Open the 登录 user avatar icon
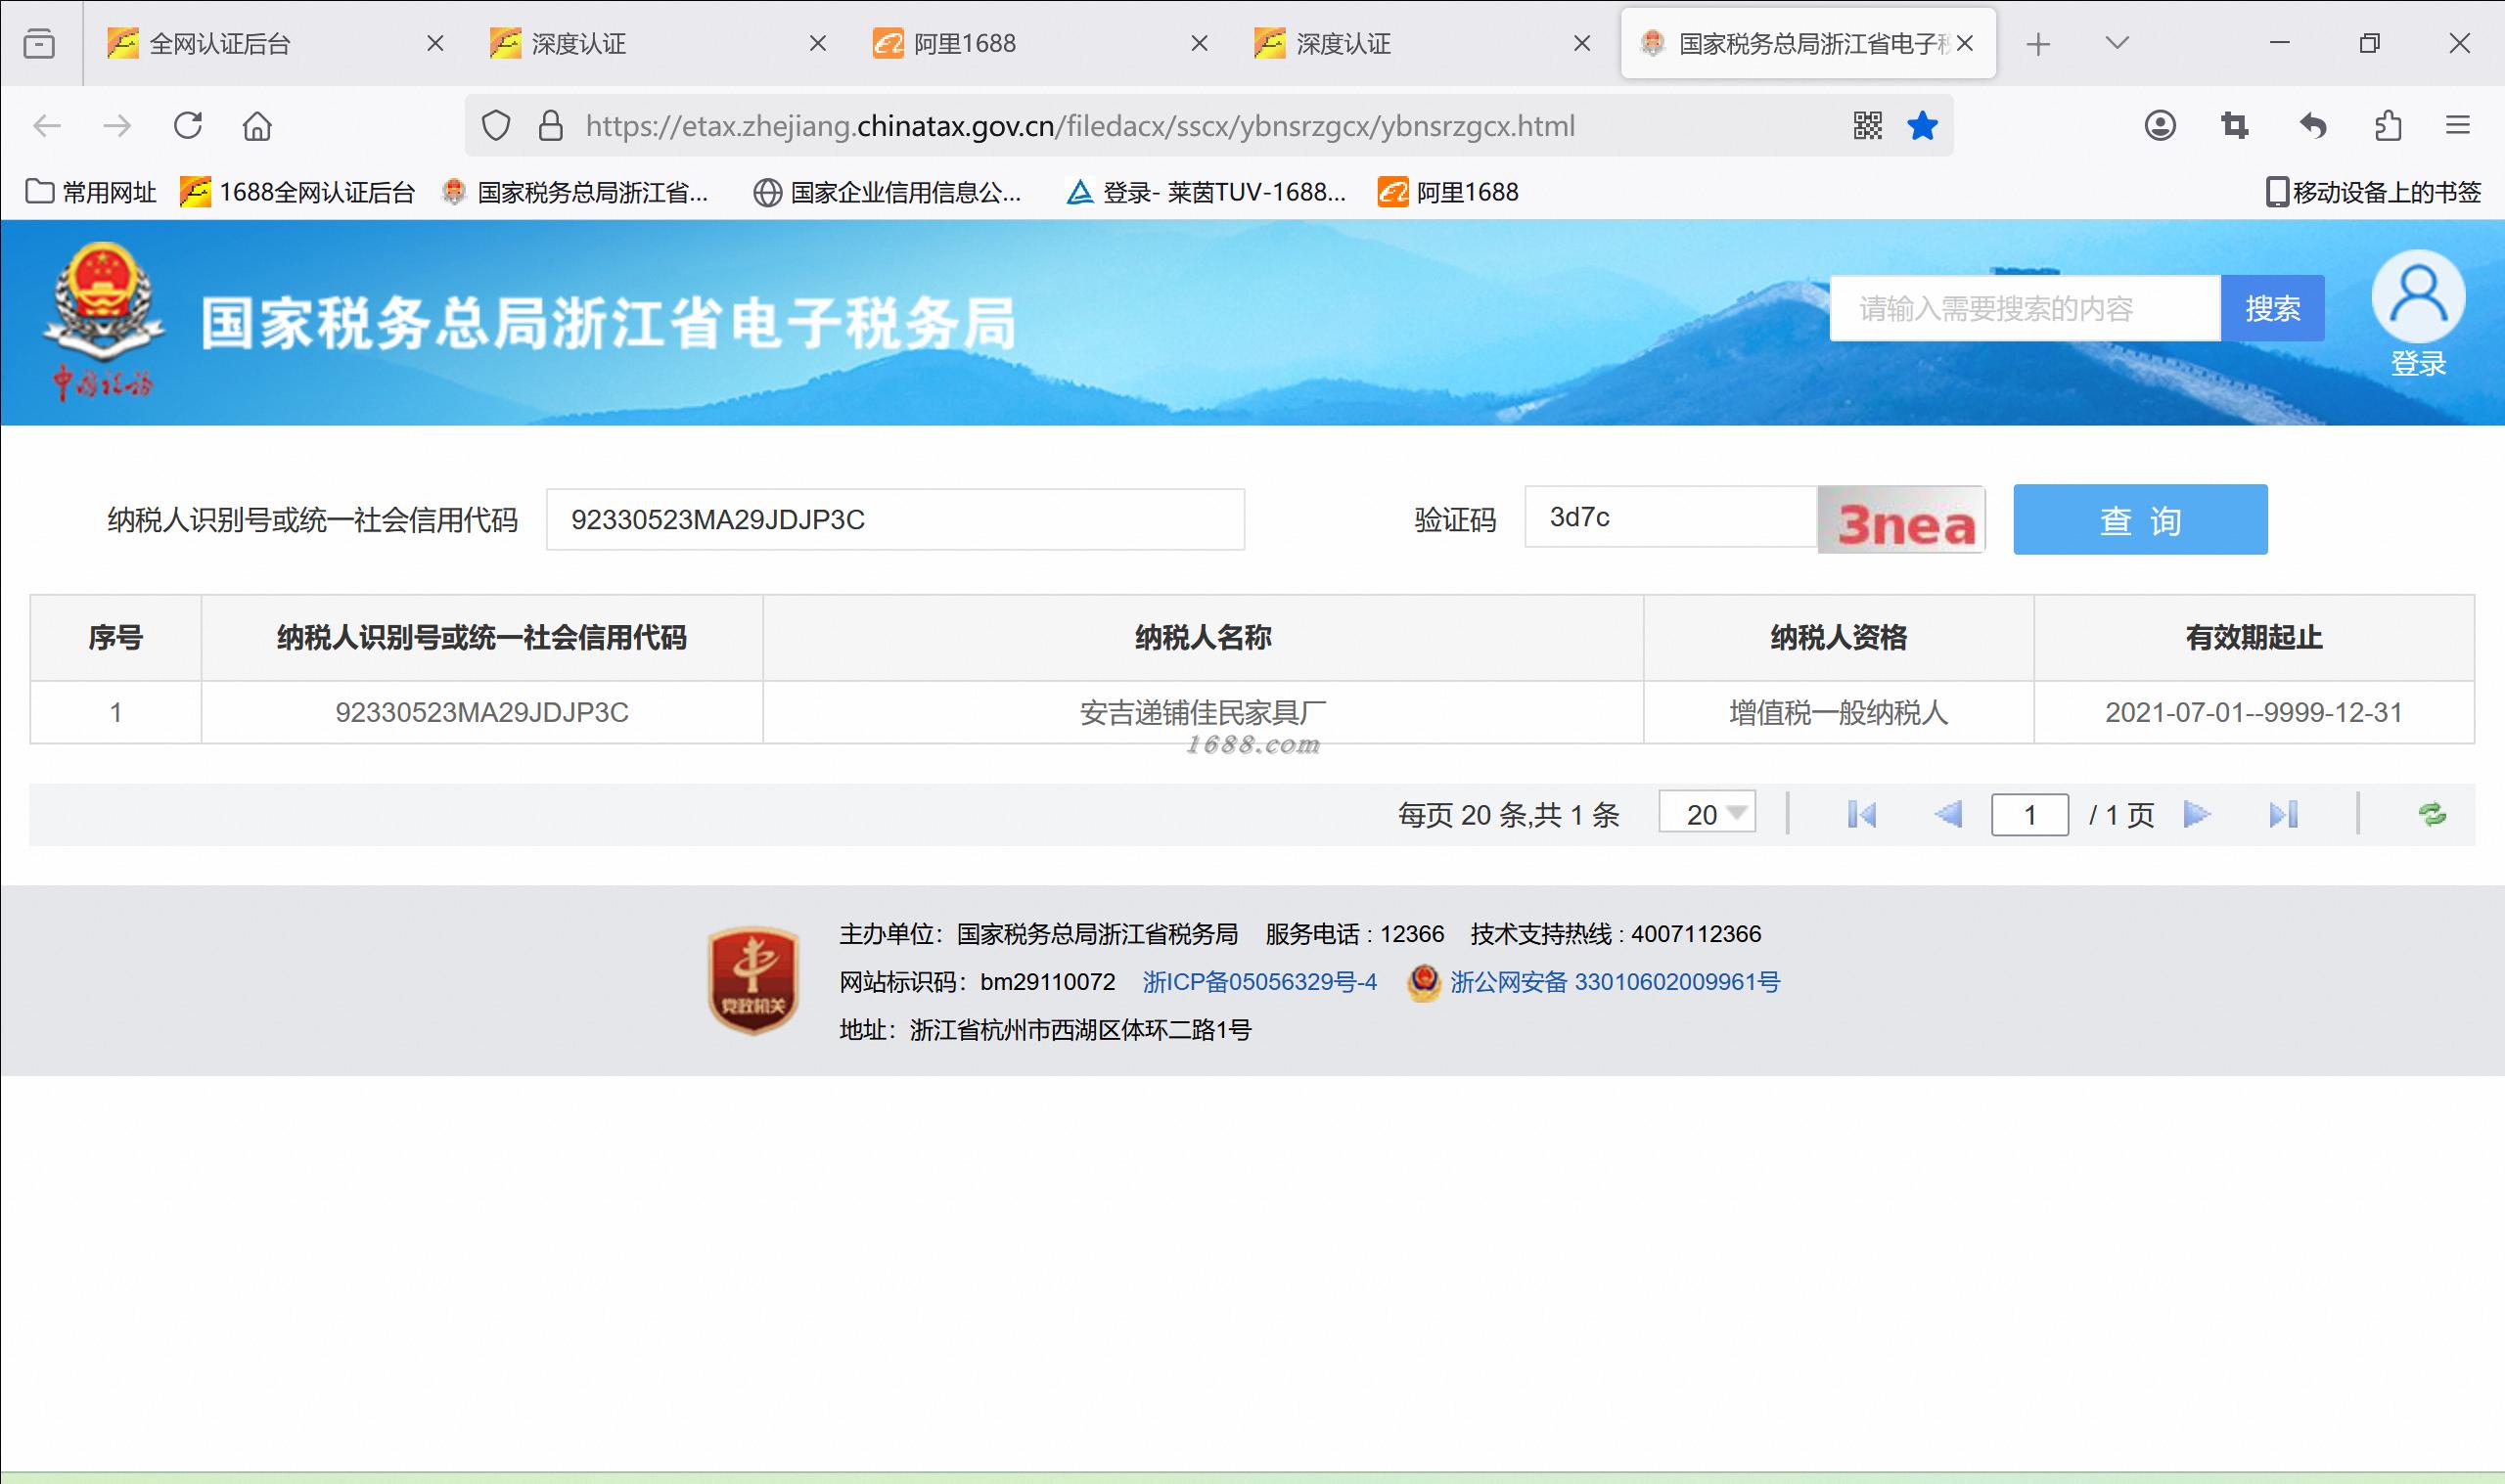This screenshot has height=1484, width=2505. (x=2418, y=298)
